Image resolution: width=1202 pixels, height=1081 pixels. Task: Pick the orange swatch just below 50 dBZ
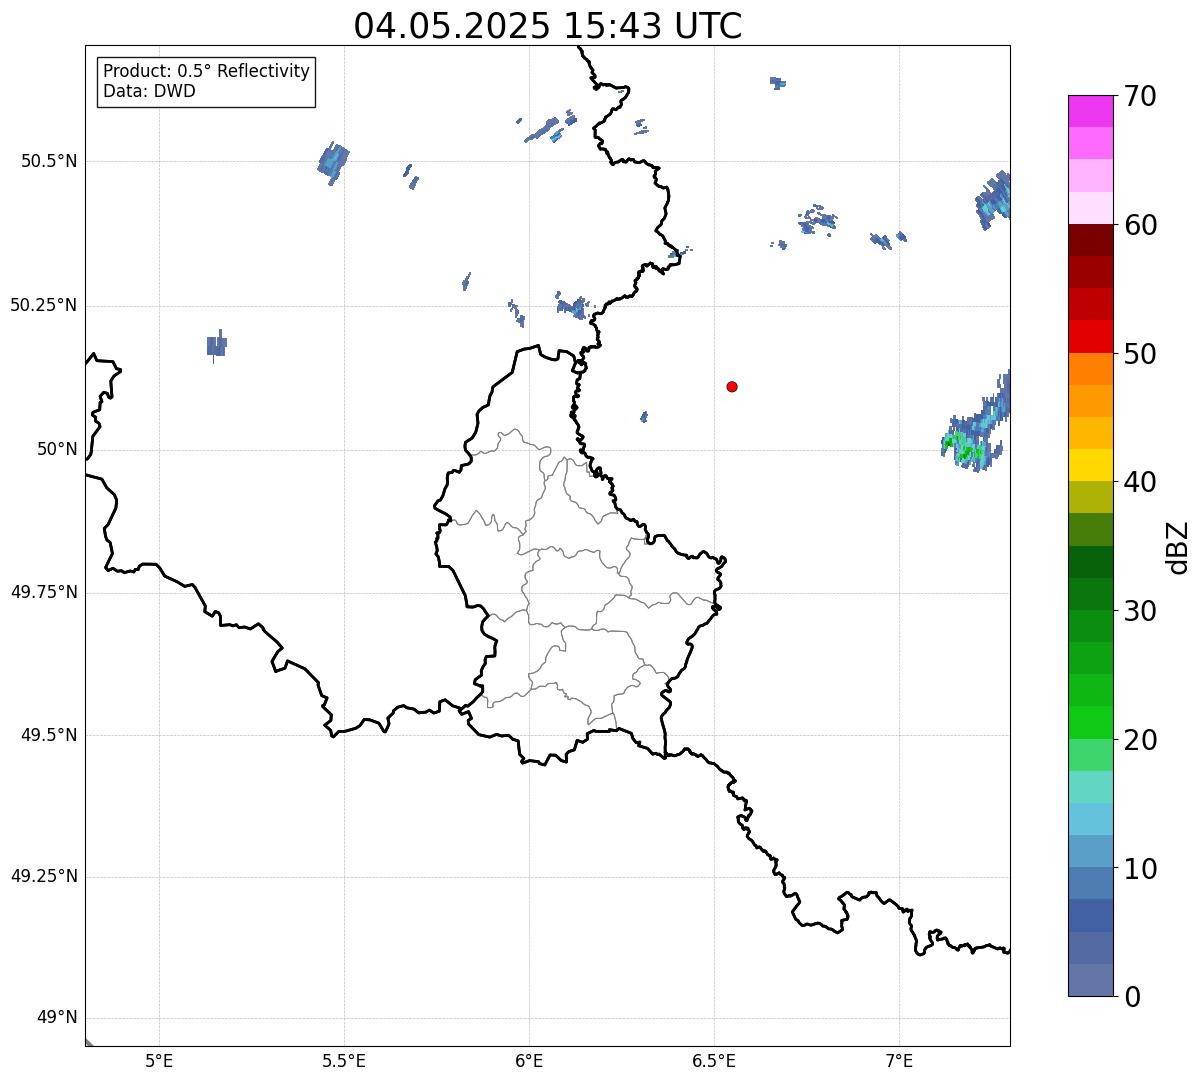(1090, 369)
